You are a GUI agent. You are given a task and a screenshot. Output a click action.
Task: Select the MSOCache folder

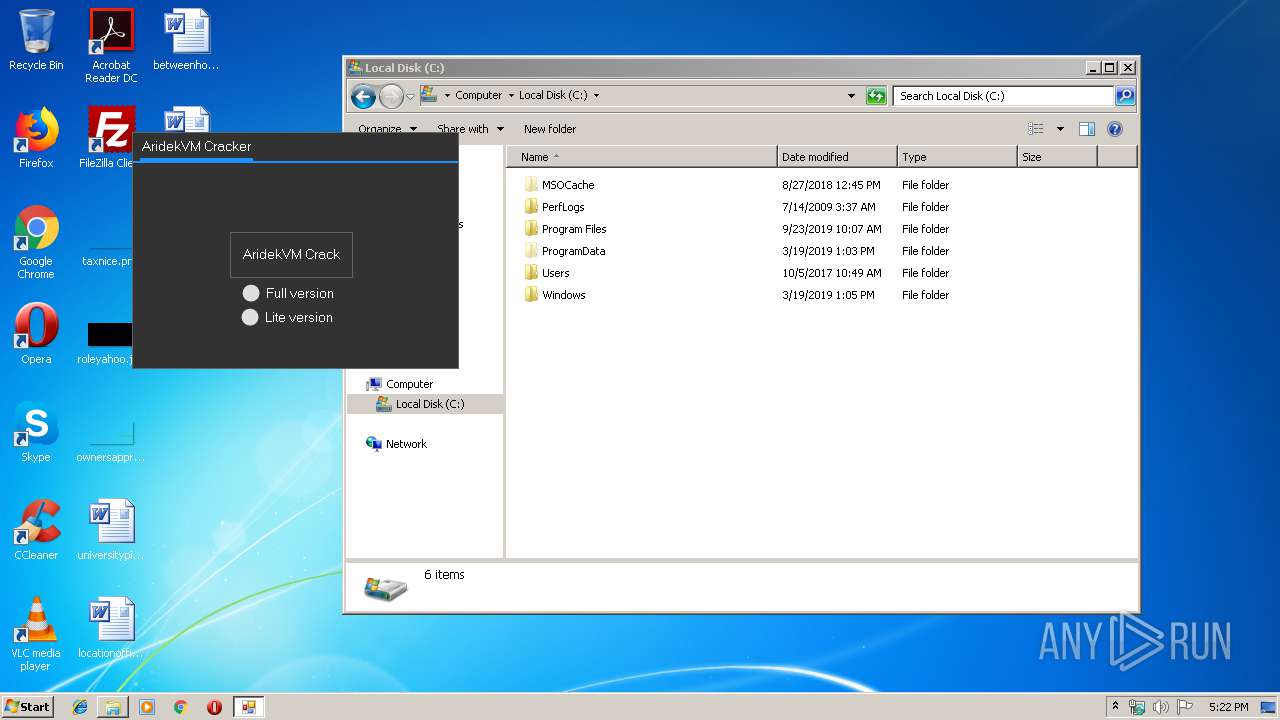(568, 185)
